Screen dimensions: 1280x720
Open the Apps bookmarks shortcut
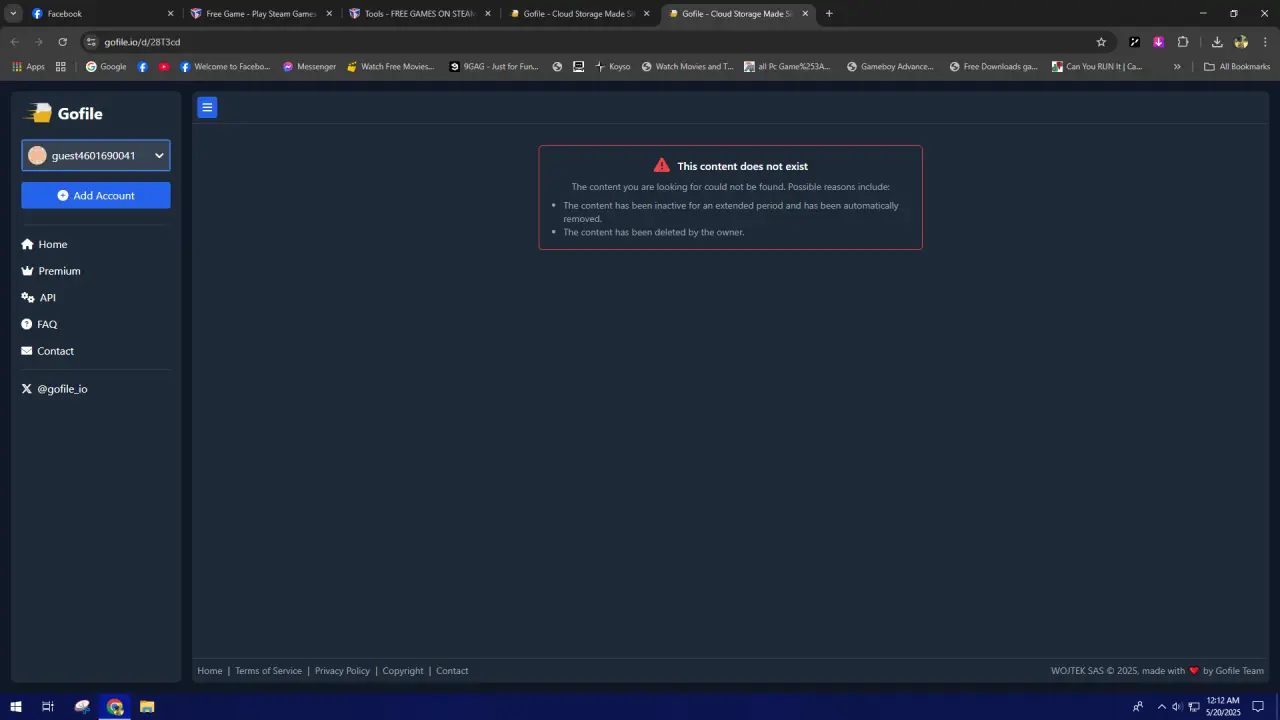click(x=28, y=67)
